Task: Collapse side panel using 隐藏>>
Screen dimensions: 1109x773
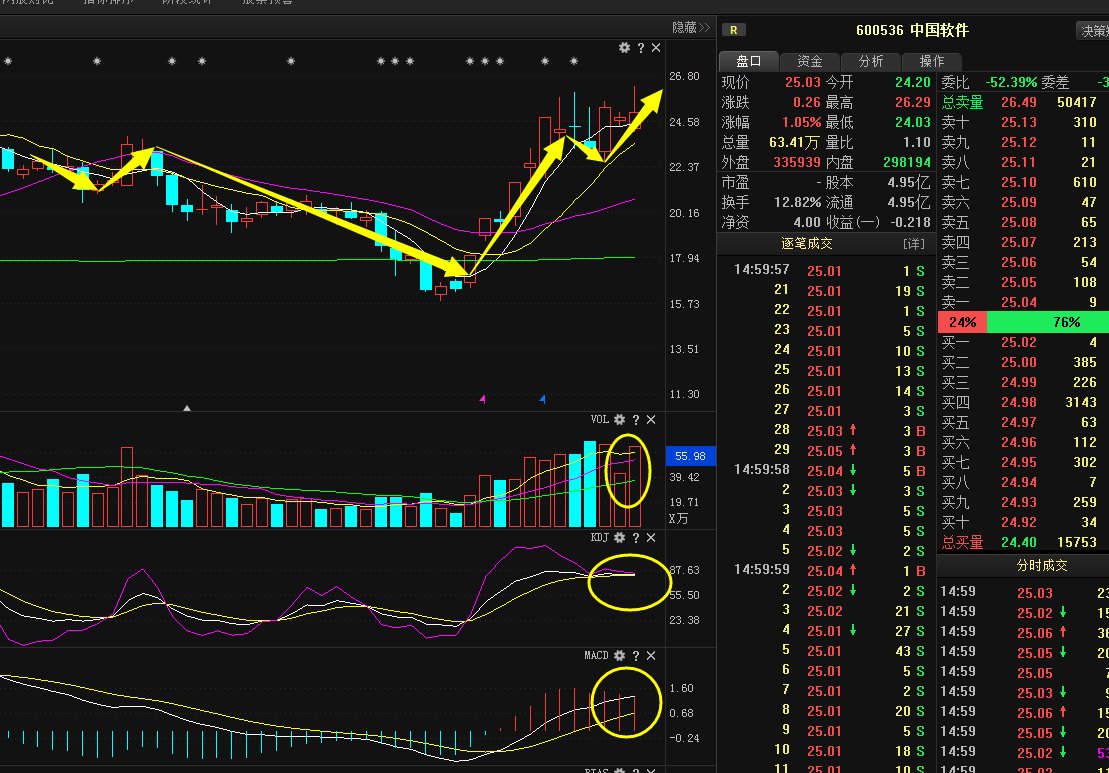Action: click(x=690, y=28)
